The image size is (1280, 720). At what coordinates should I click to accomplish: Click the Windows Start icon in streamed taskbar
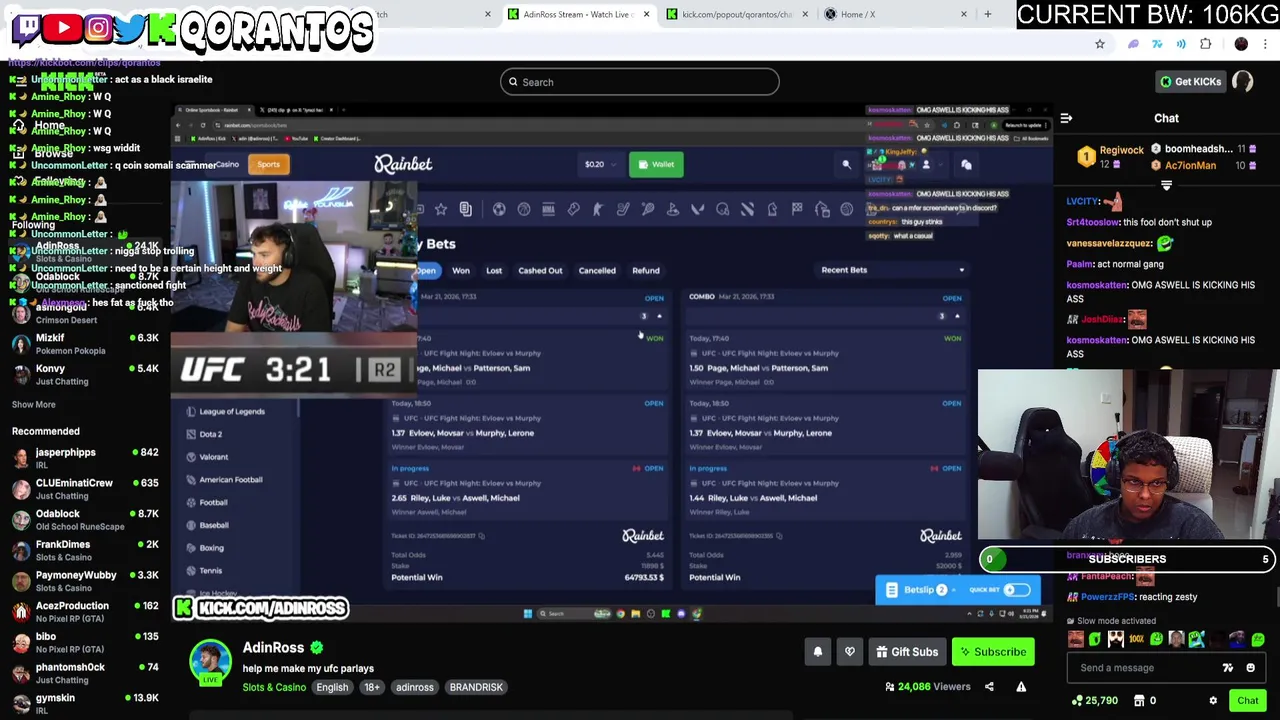click(528, 614)
